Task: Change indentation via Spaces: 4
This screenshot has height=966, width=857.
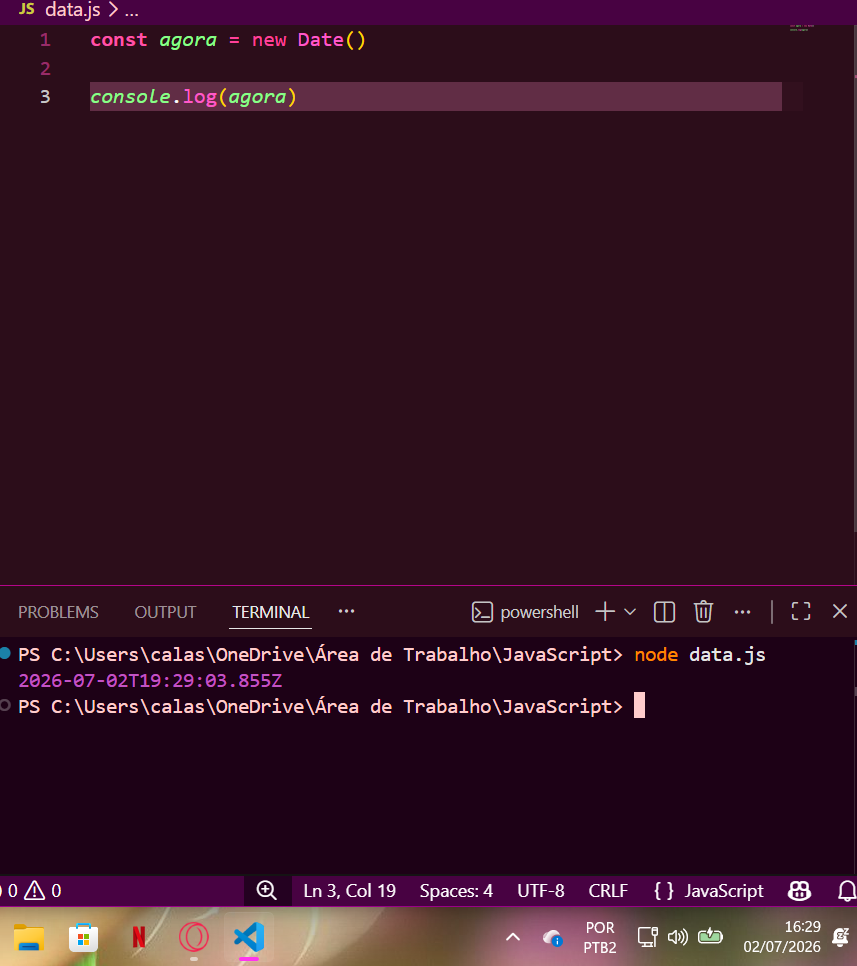Action: [x=456, y=891]
